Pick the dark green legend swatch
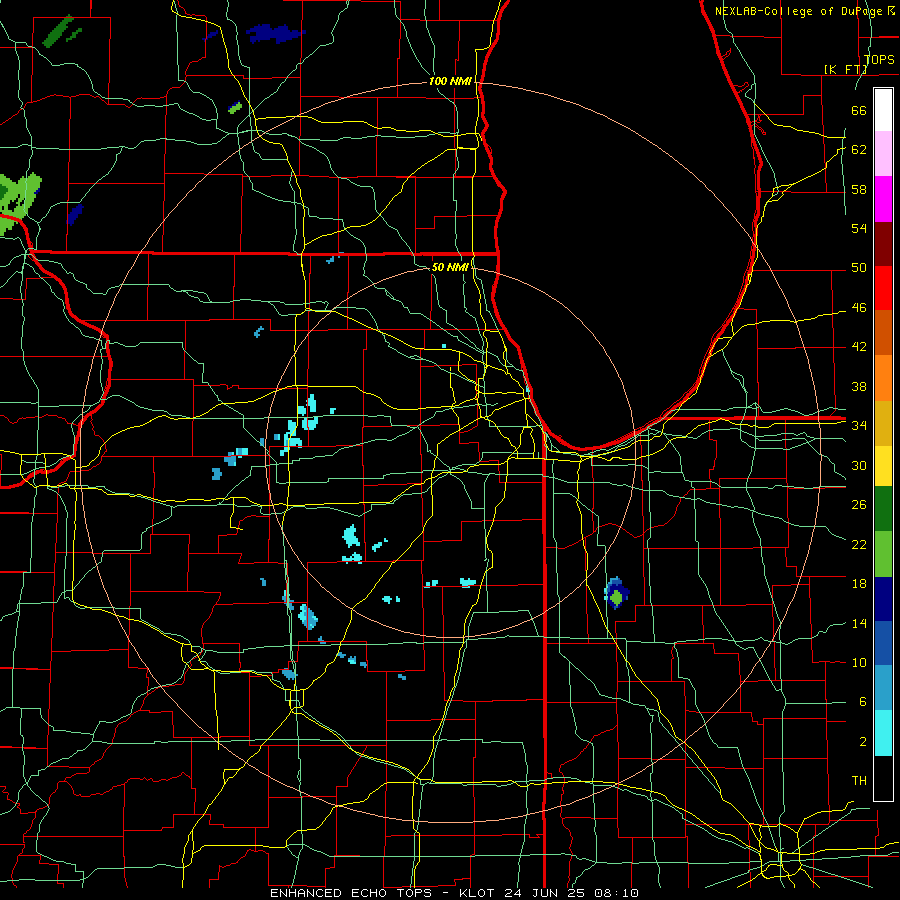 point(883,509)
